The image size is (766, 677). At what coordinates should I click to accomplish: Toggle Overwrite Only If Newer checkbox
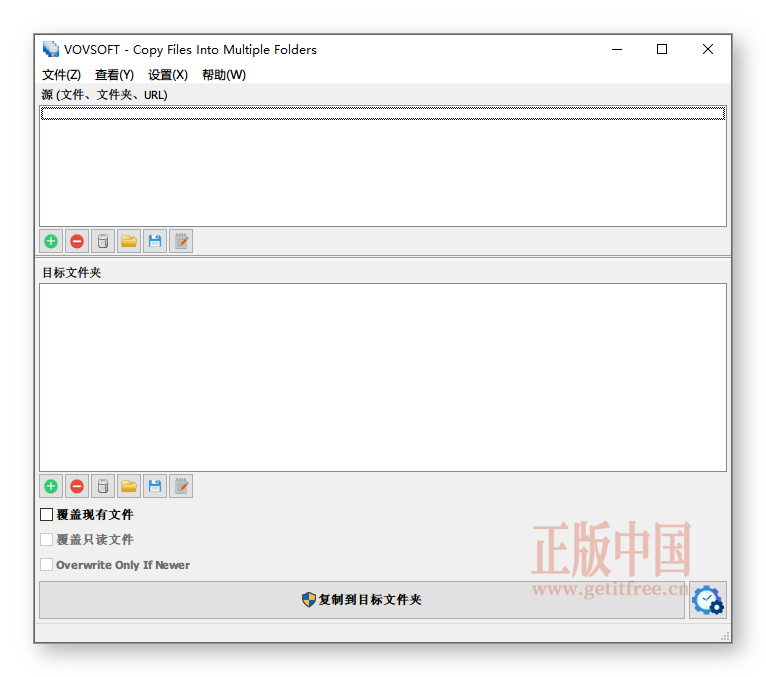tap(46, 565)
